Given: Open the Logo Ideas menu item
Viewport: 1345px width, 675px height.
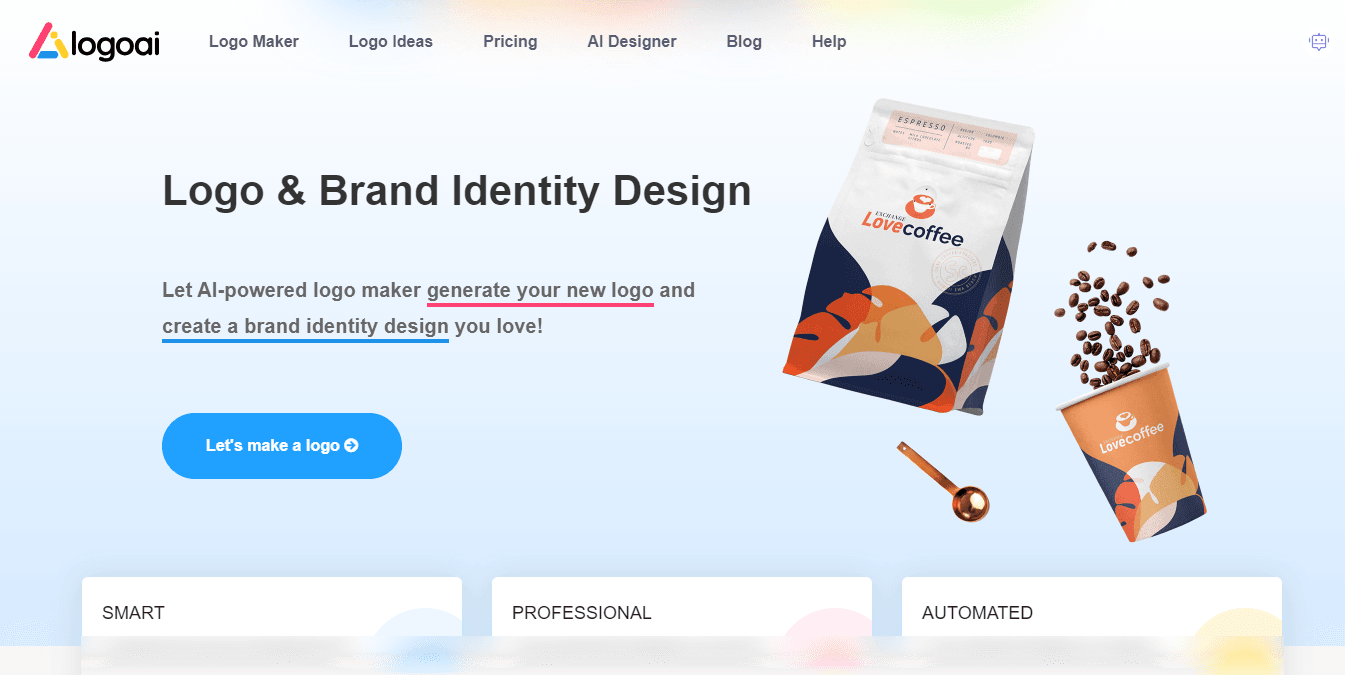Looking at the screenshot, I should (391, 42).
